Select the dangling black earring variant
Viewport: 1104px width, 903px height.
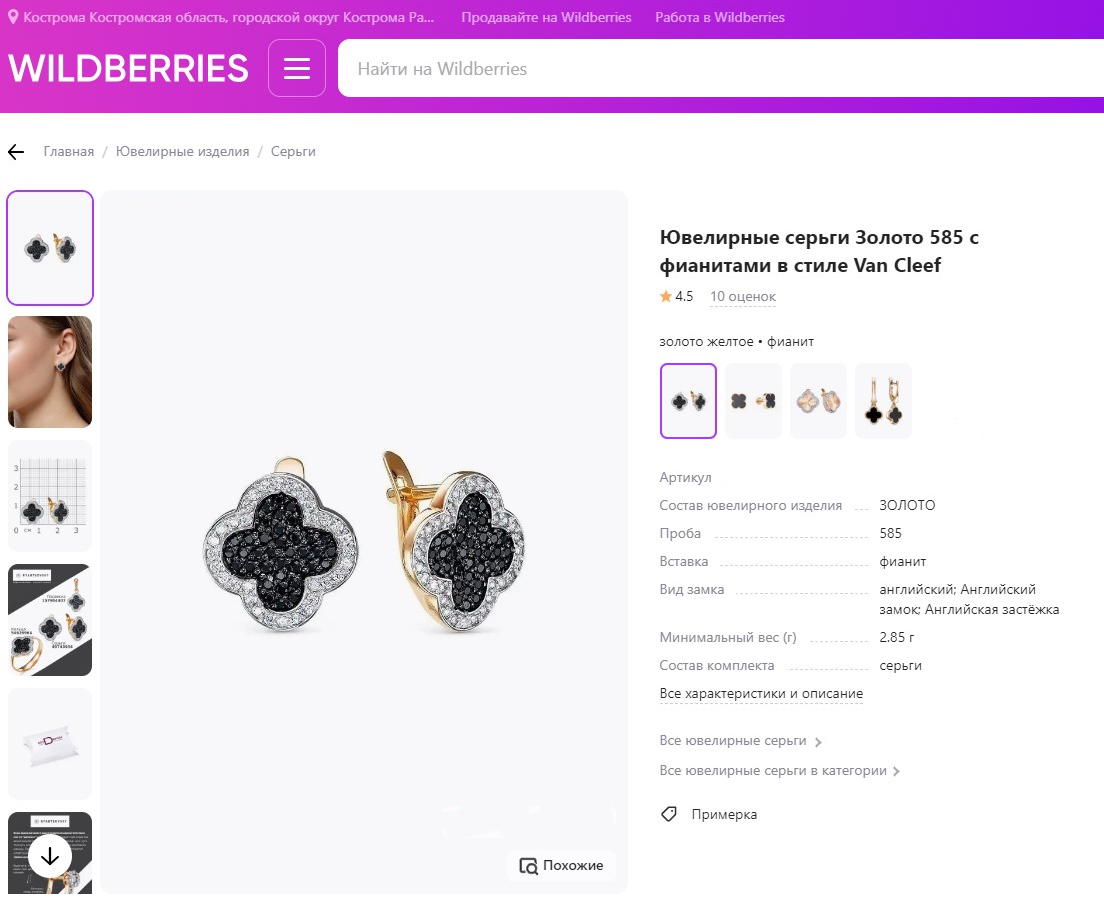click(883, 401)
